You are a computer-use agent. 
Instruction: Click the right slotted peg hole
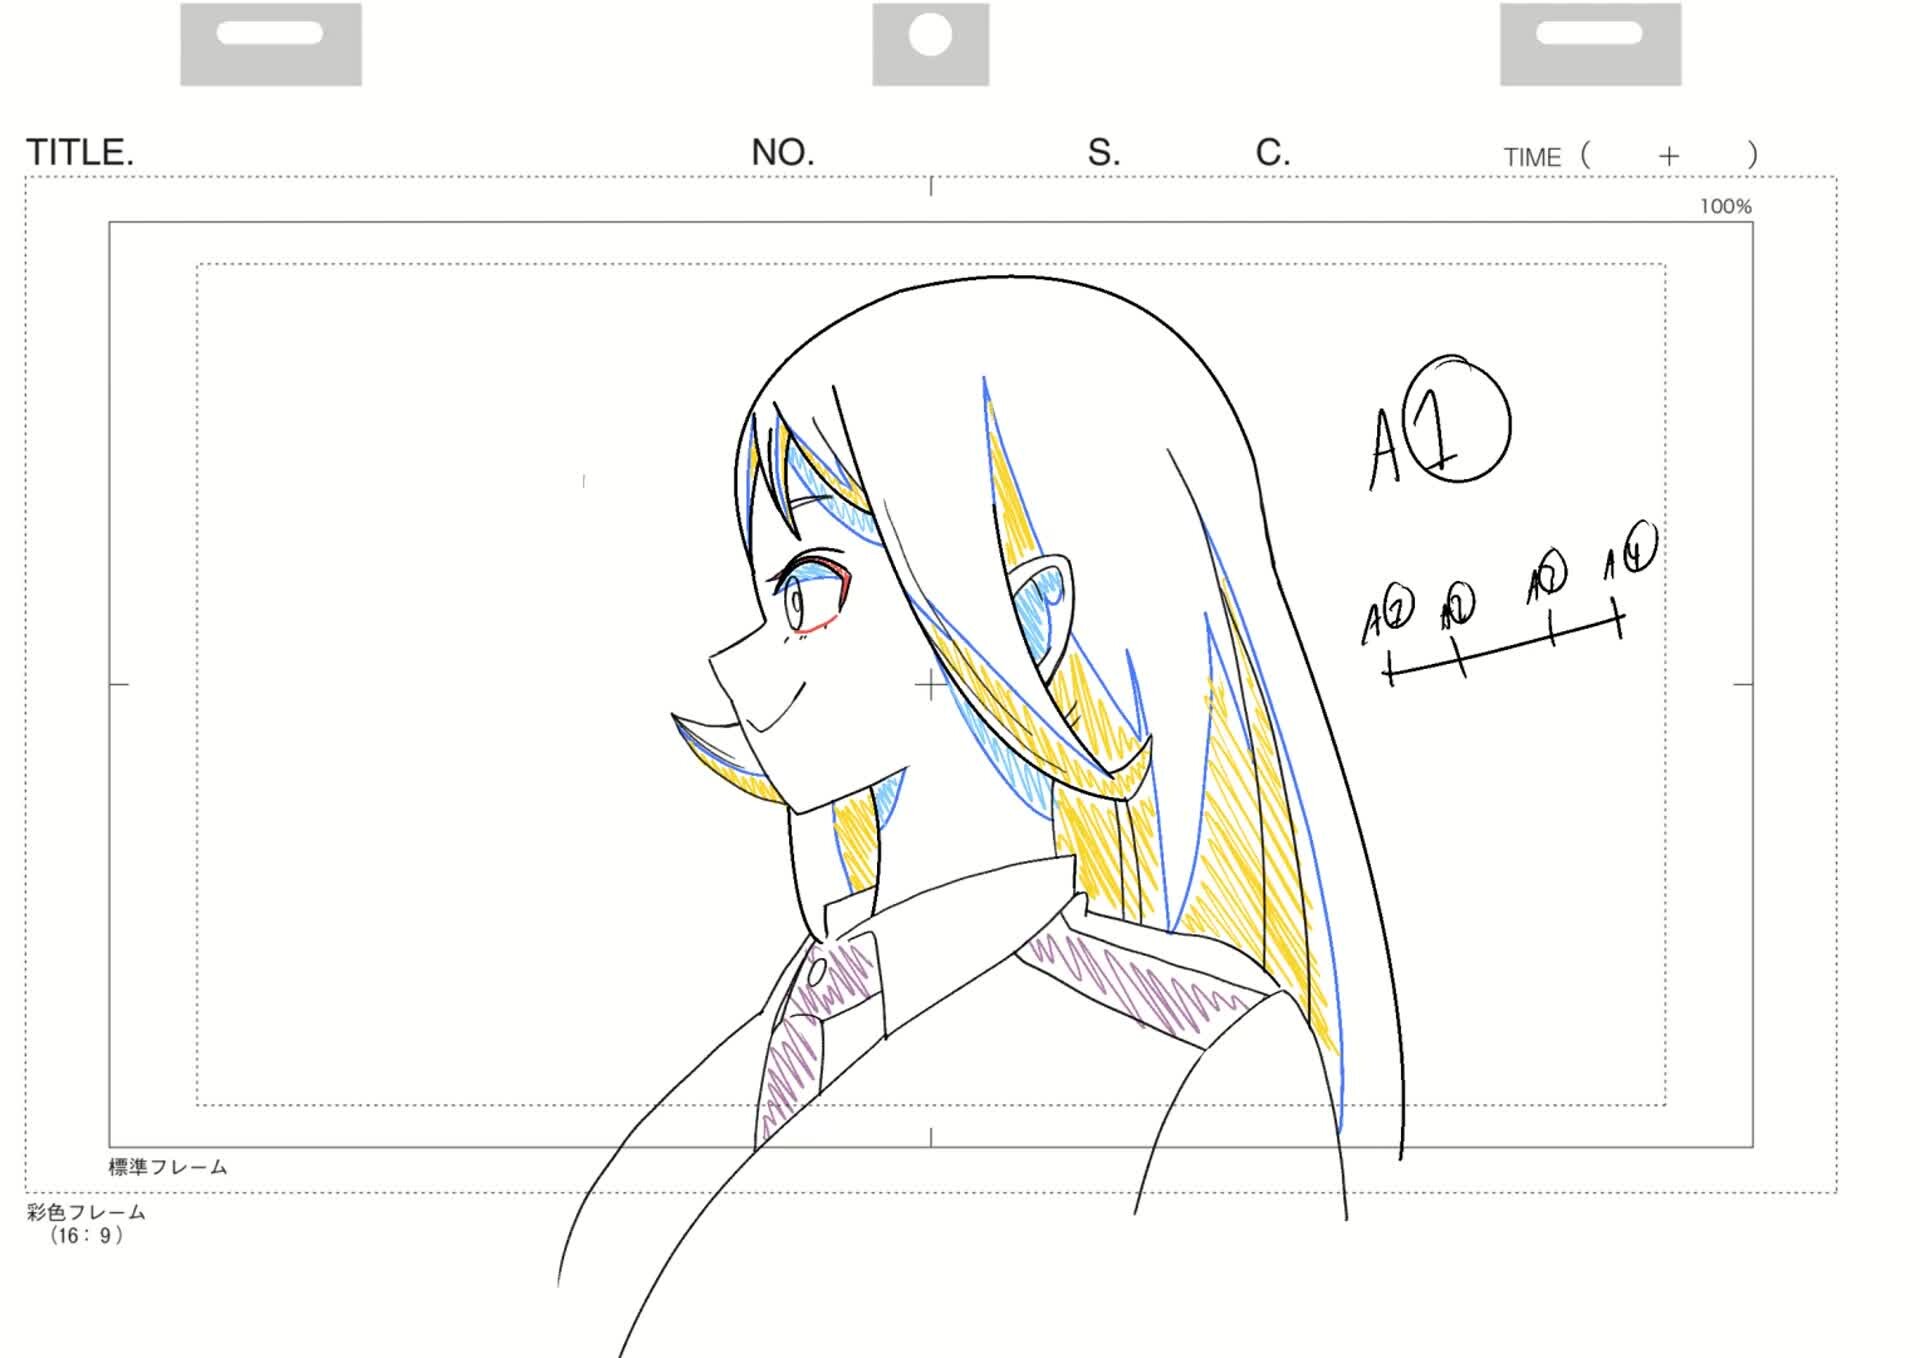coord(1589,33)
